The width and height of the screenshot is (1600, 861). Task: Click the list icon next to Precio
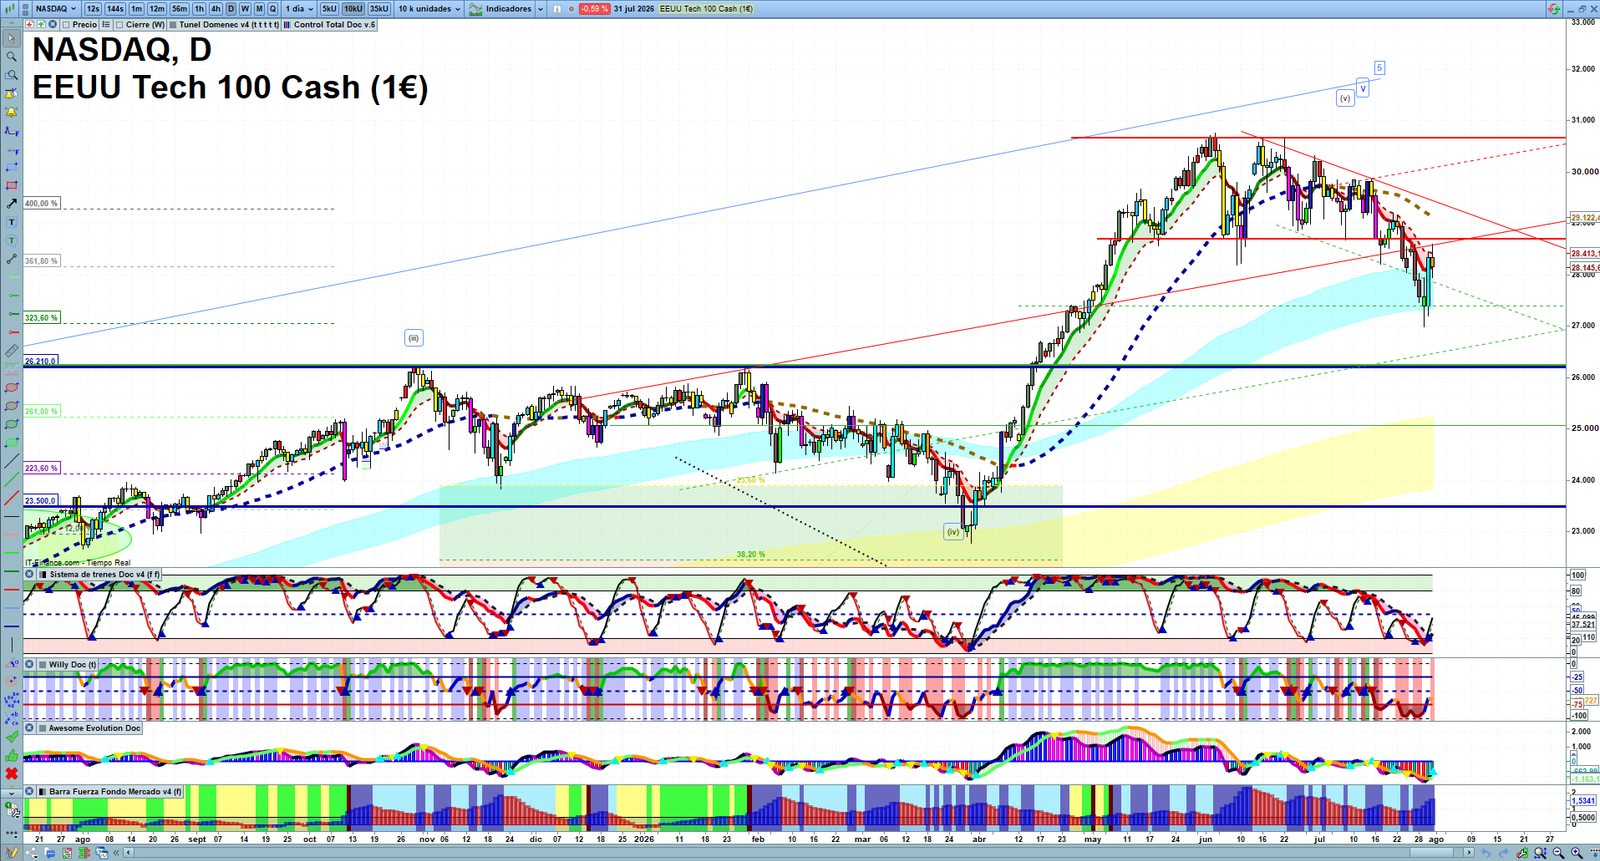pos(106,25)
